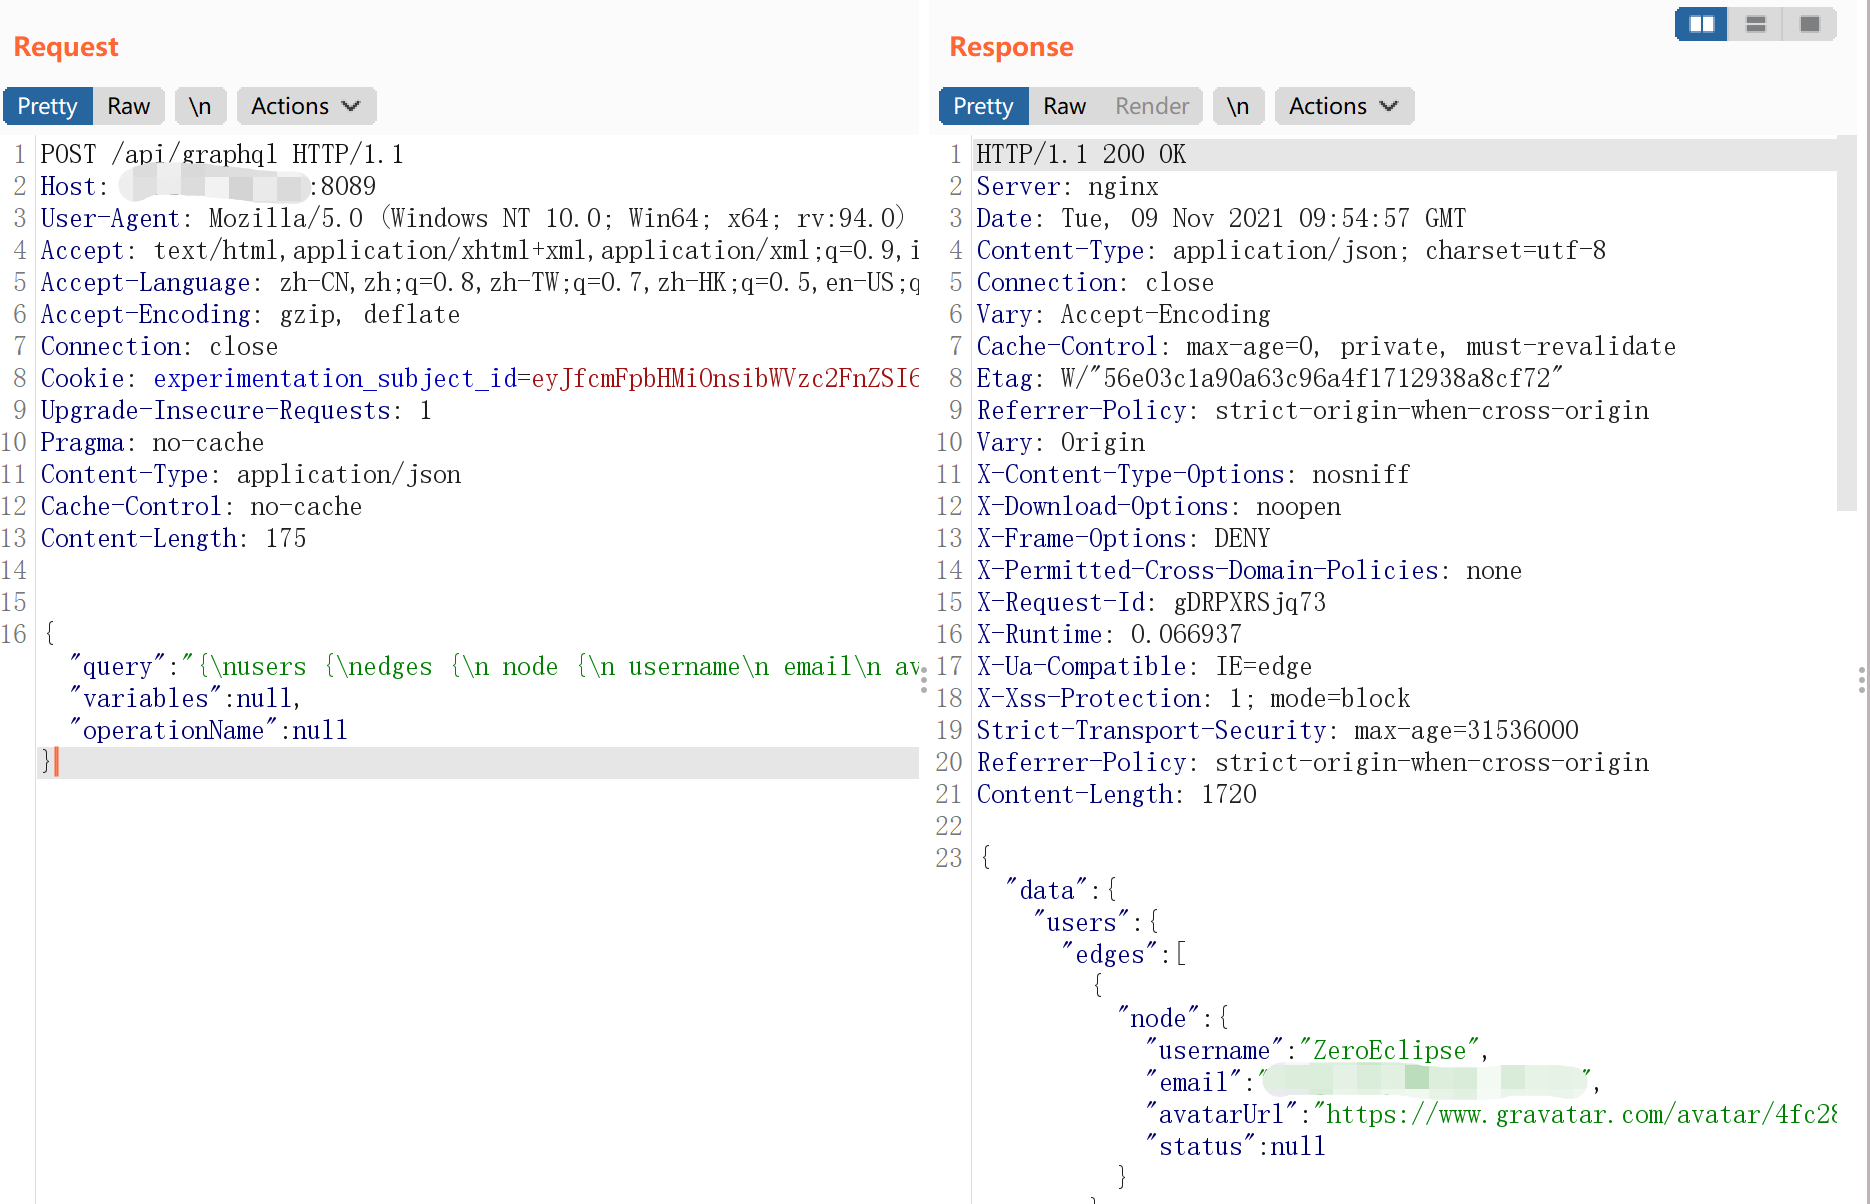Click the "Vary: Origin" response header
Screen dimensions: 1870x1204
1060,442
